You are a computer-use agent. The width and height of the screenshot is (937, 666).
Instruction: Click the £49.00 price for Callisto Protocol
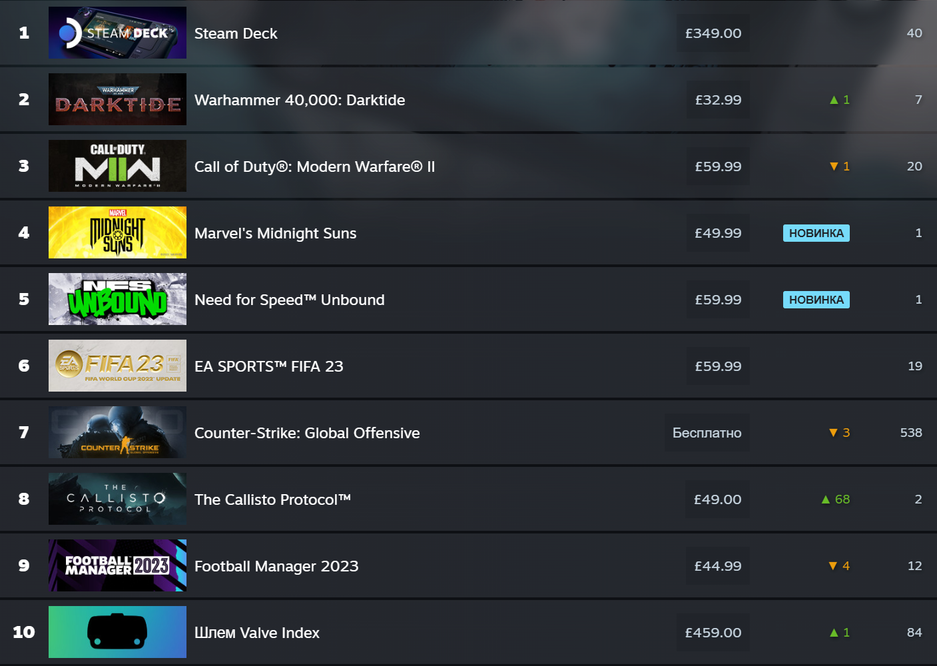tap(717, 499)
